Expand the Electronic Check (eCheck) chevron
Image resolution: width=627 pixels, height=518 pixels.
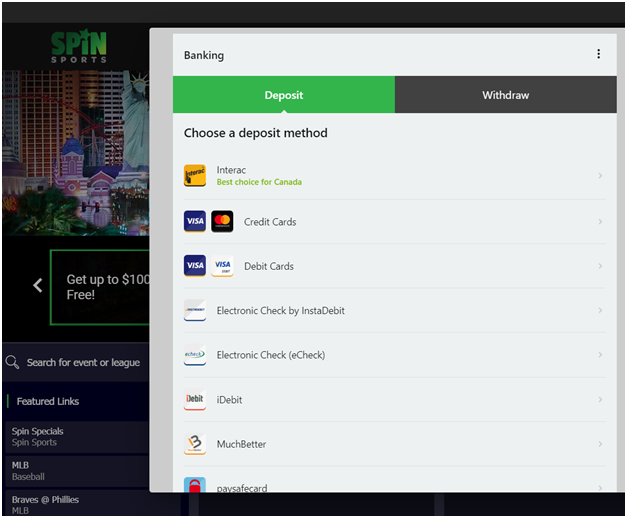(600, 355)
